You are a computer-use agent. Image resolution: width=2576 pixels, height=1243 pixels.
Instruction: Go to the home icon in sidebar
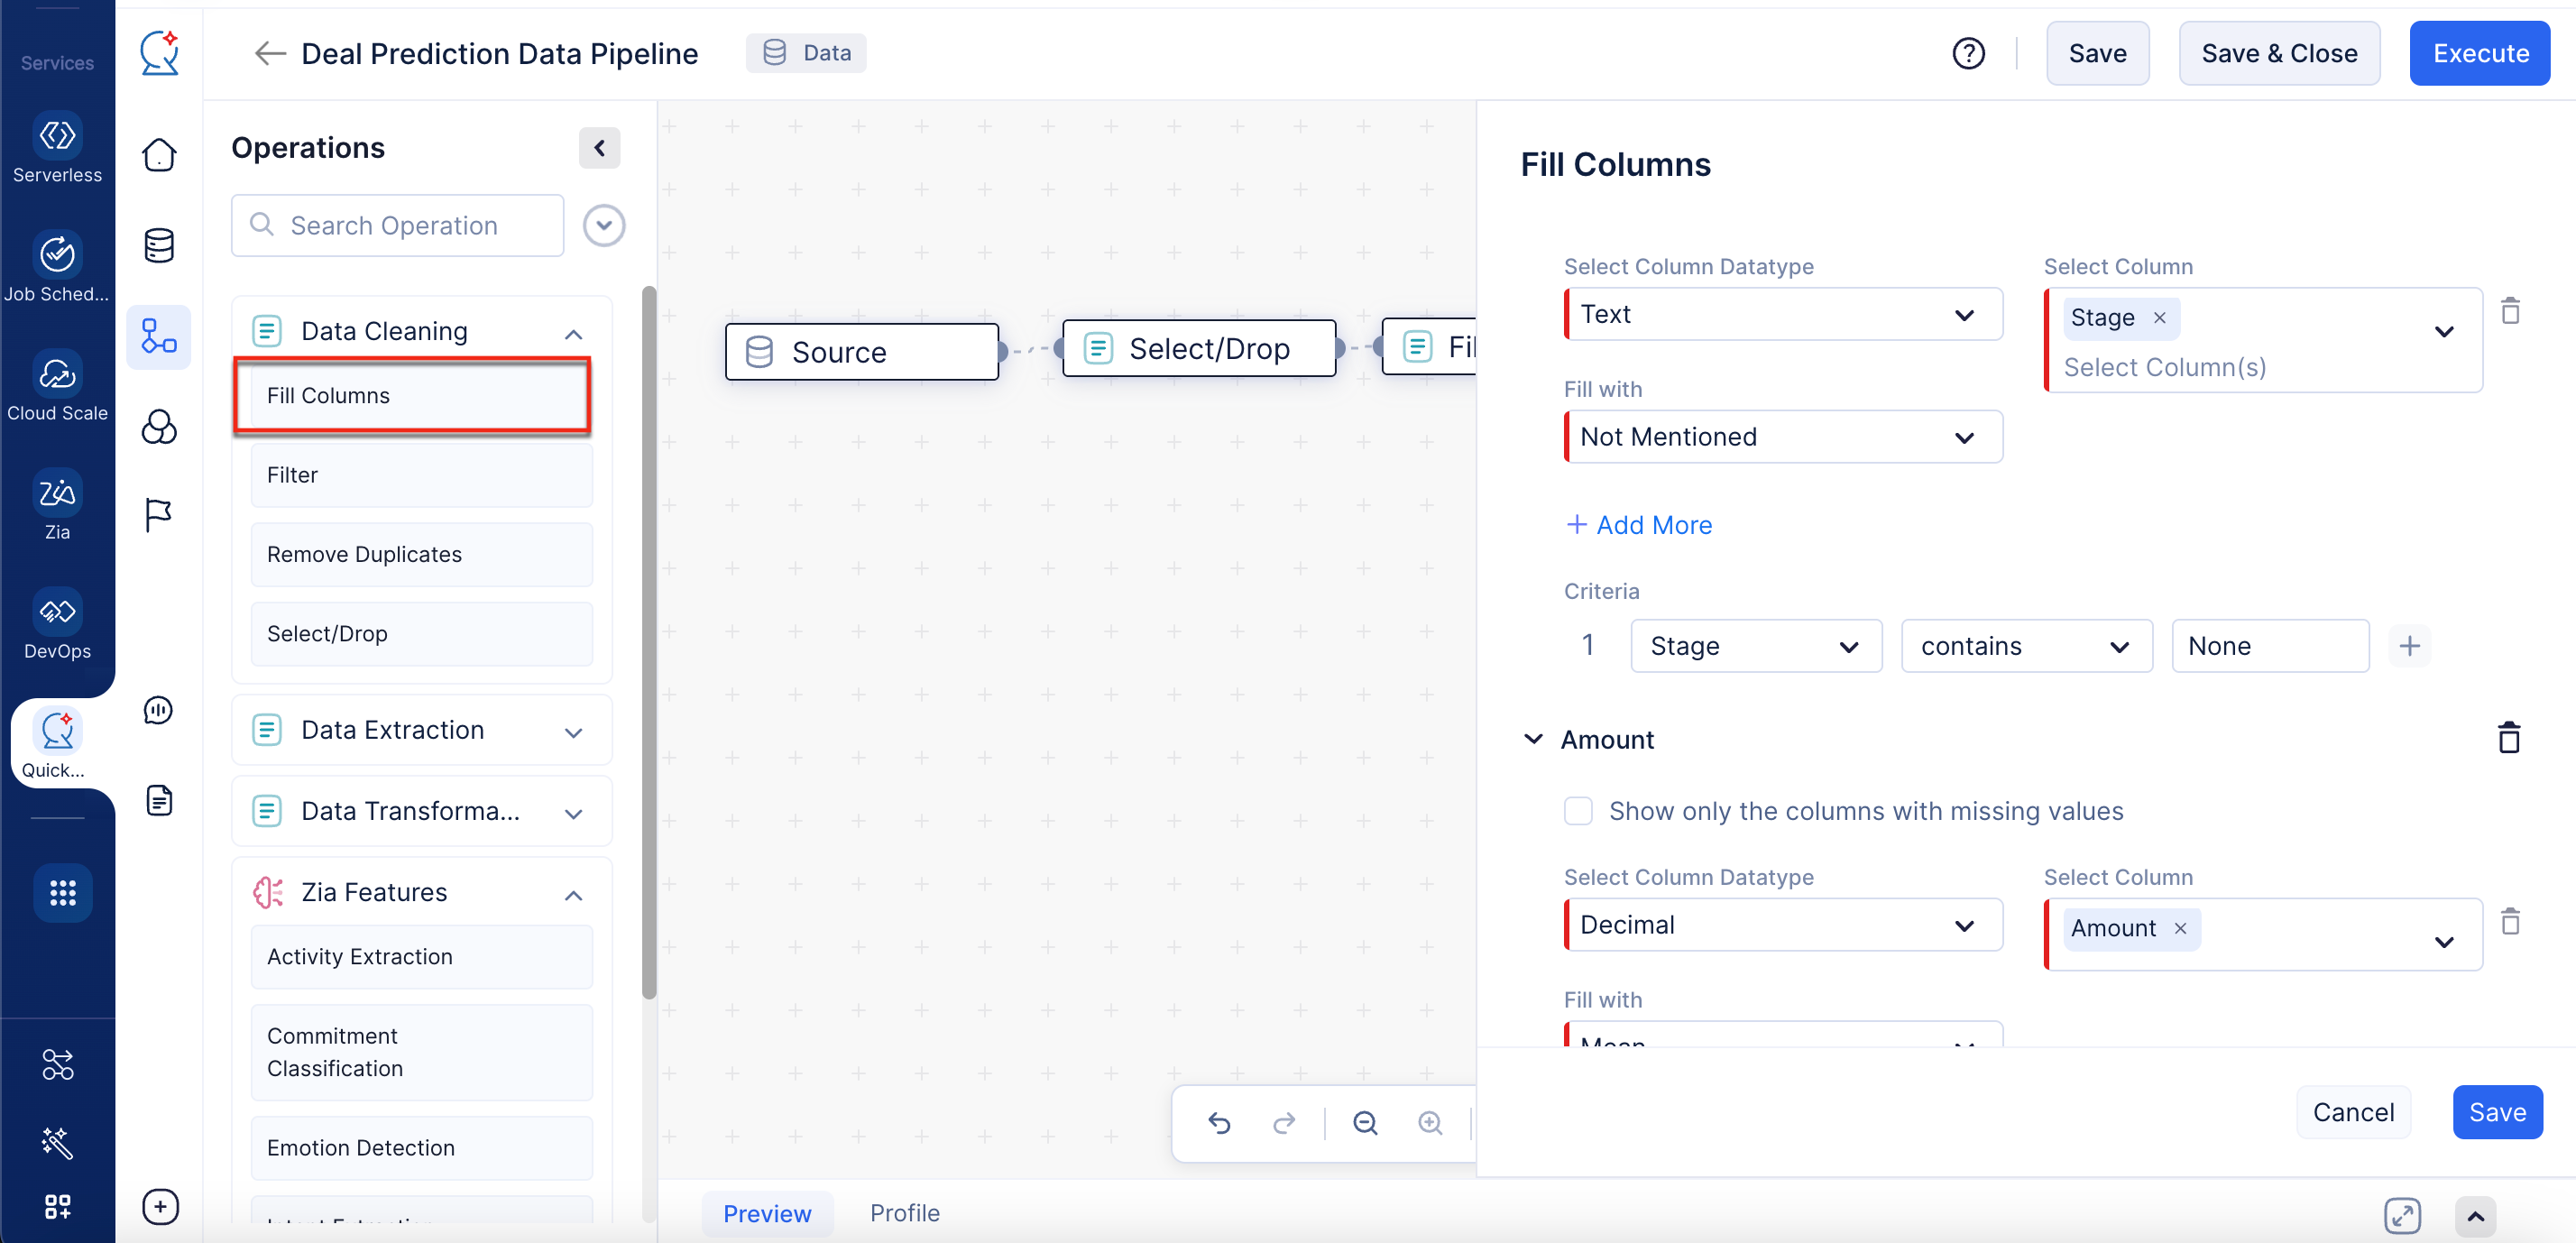point(159,155)
